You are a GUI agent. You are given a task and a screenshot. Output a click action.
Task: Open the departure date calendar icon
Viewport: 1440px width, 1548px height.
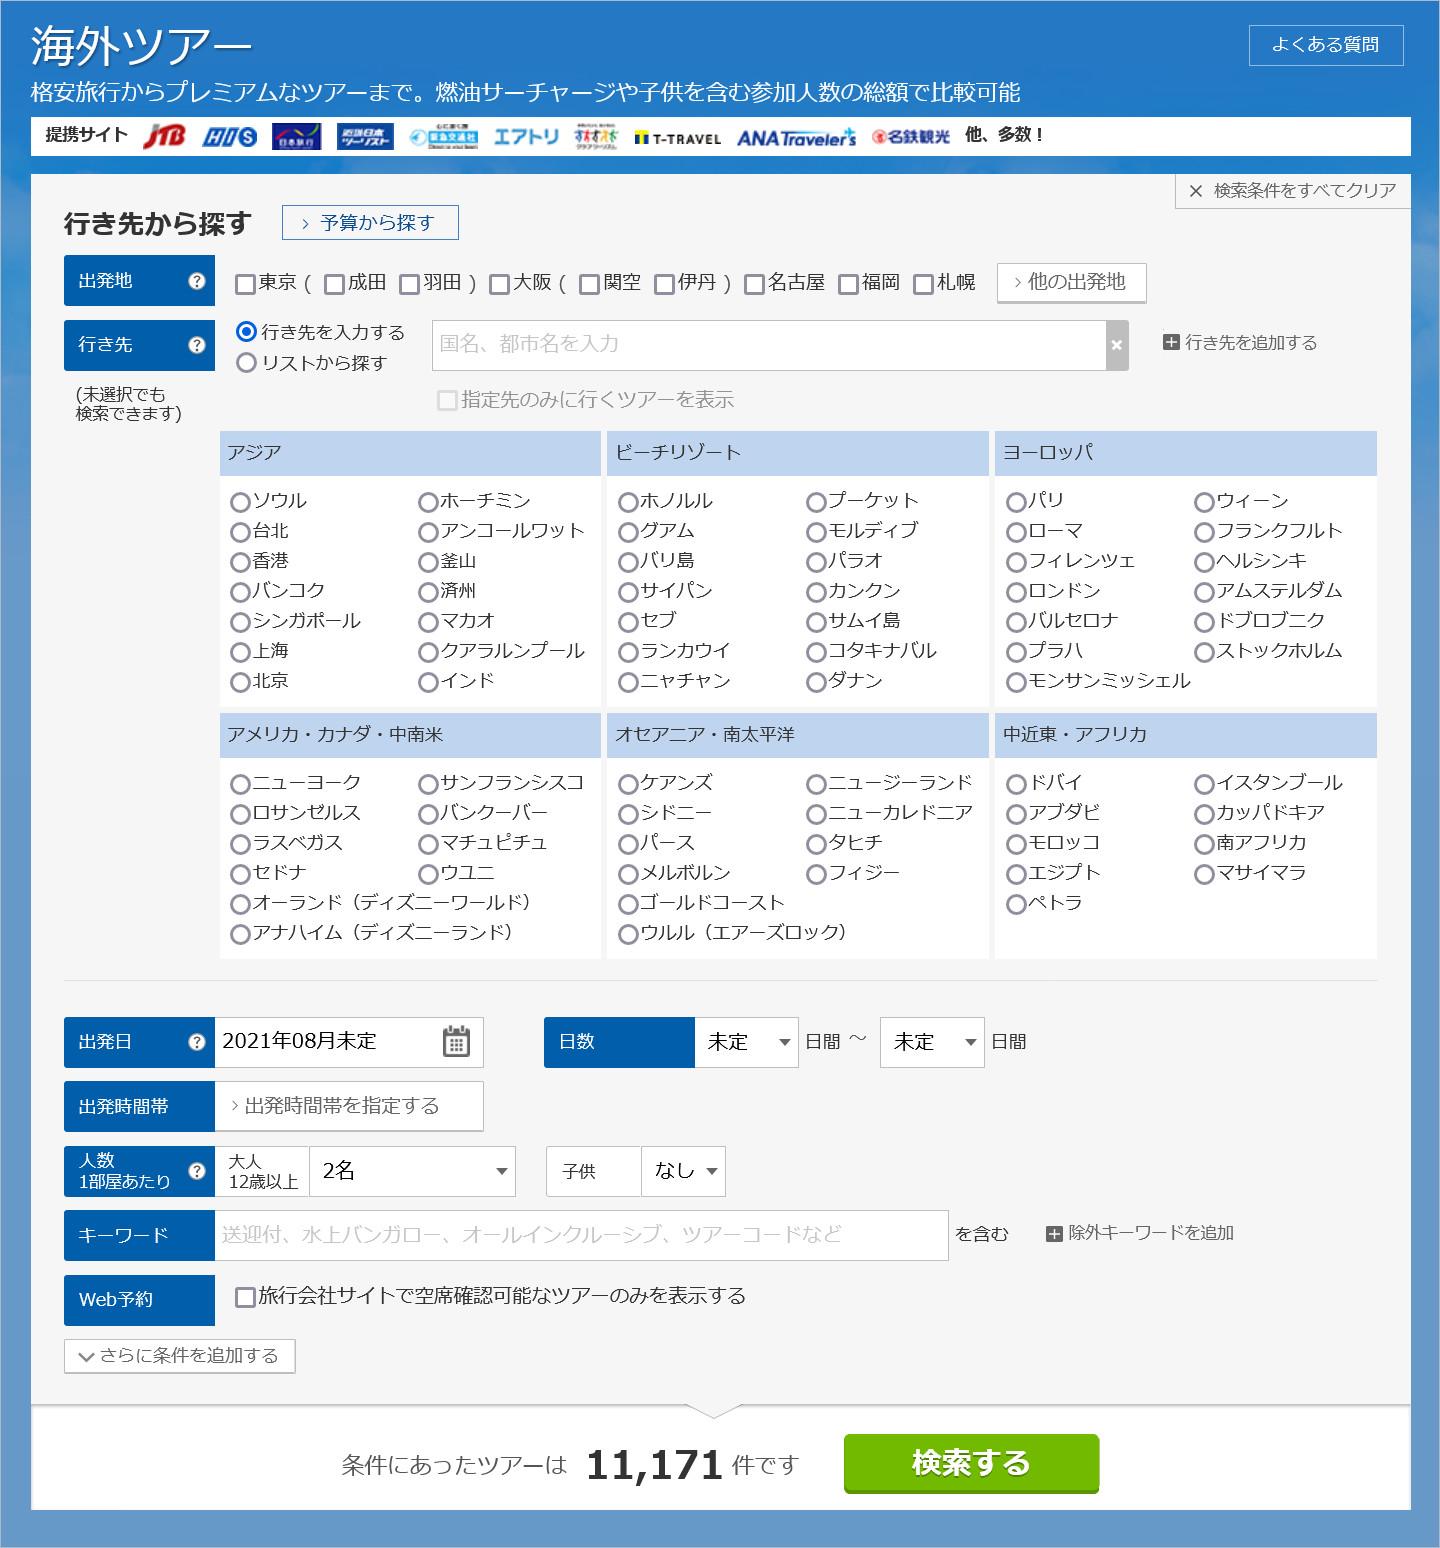456,1042
